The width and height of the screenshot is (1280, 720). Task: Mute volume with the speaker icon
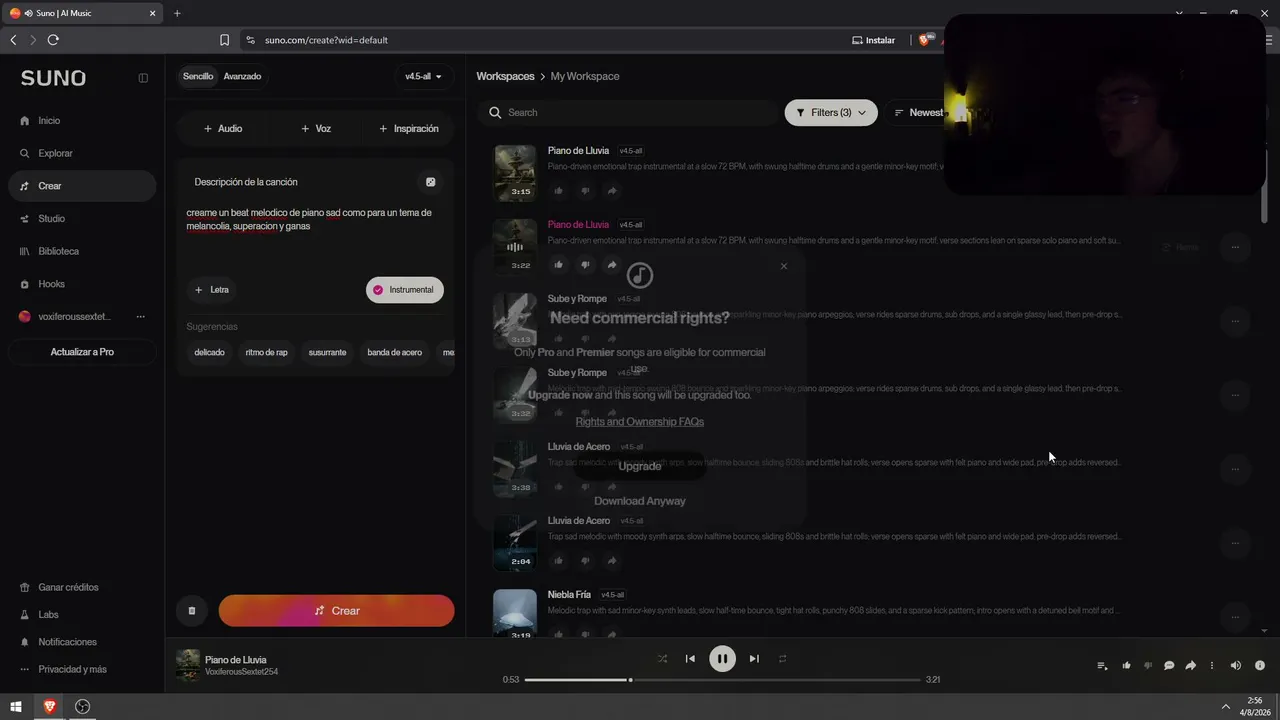coord(1236,666)
